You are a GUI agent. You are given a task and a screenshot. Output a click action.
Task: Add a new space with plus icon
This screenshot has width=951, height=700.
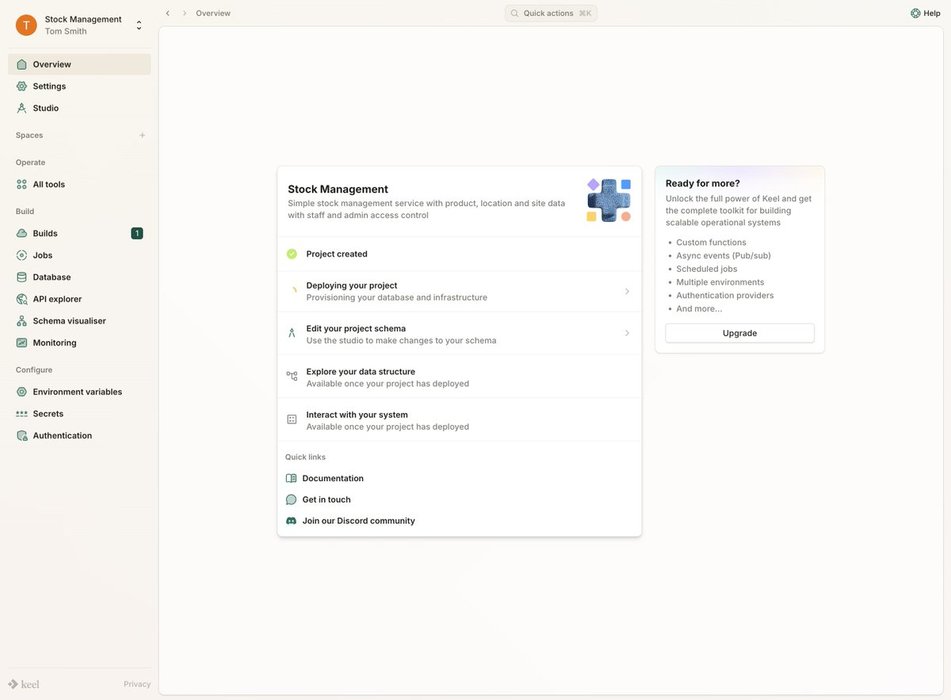pos(142,135)
